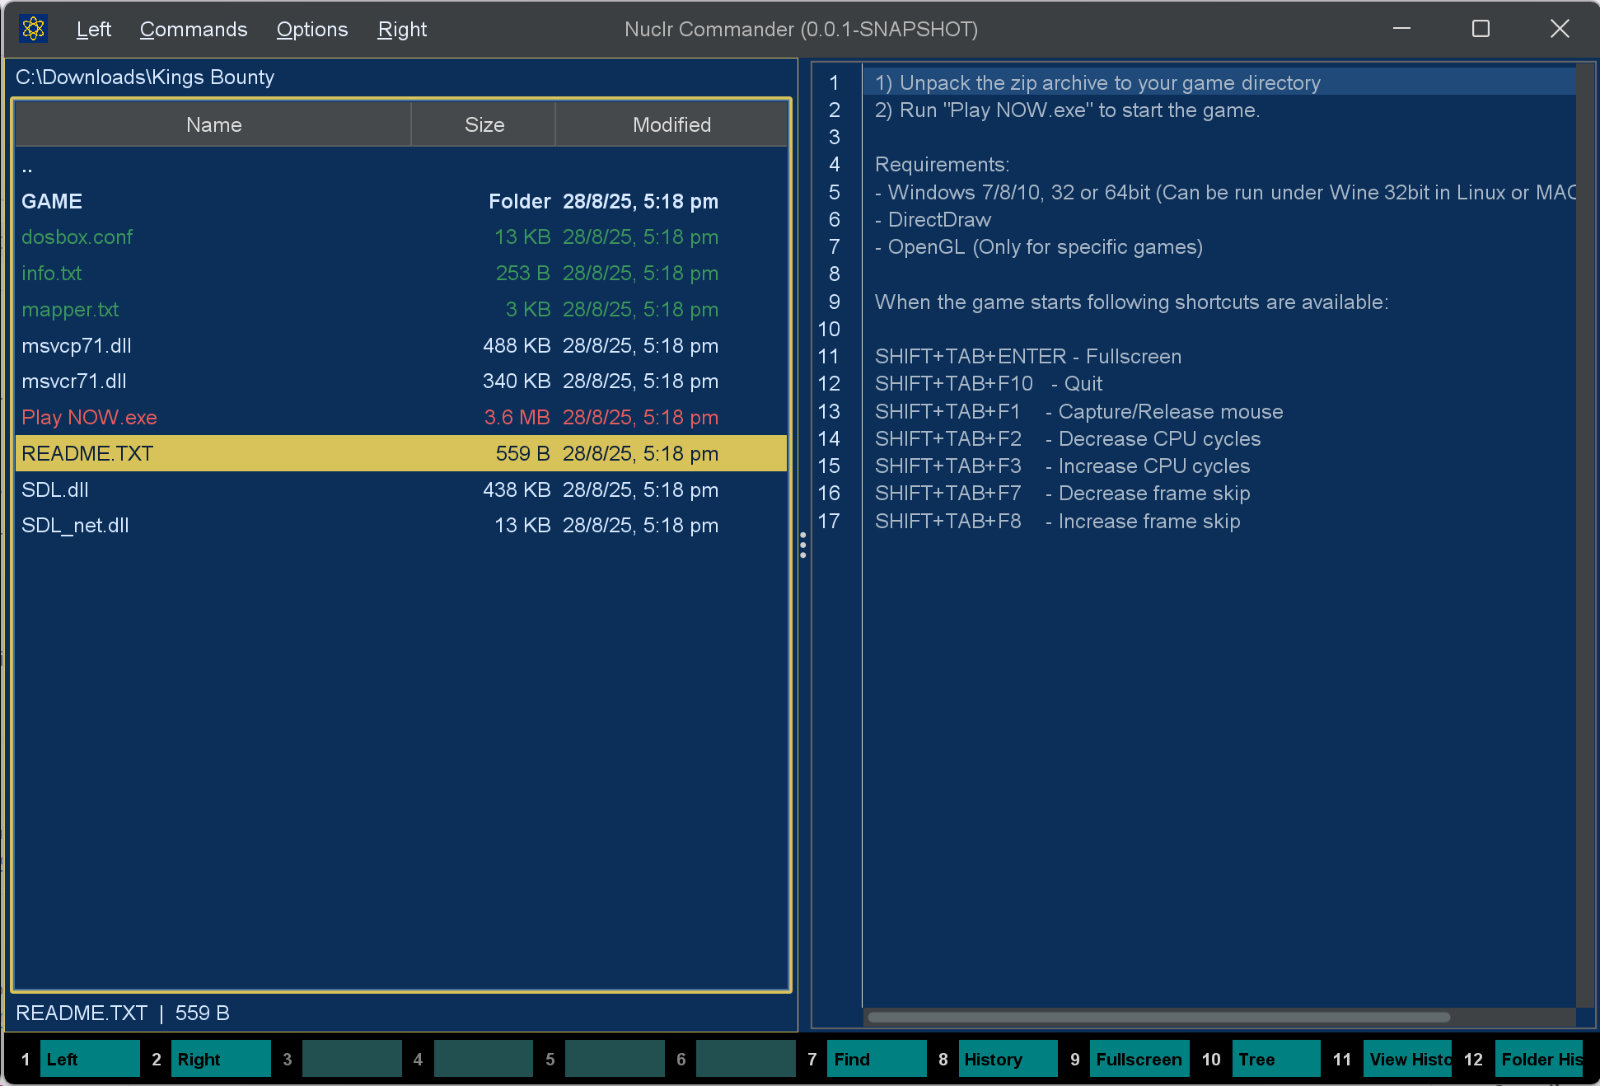Select the highlighted README.TXT file row

[401, 453]
